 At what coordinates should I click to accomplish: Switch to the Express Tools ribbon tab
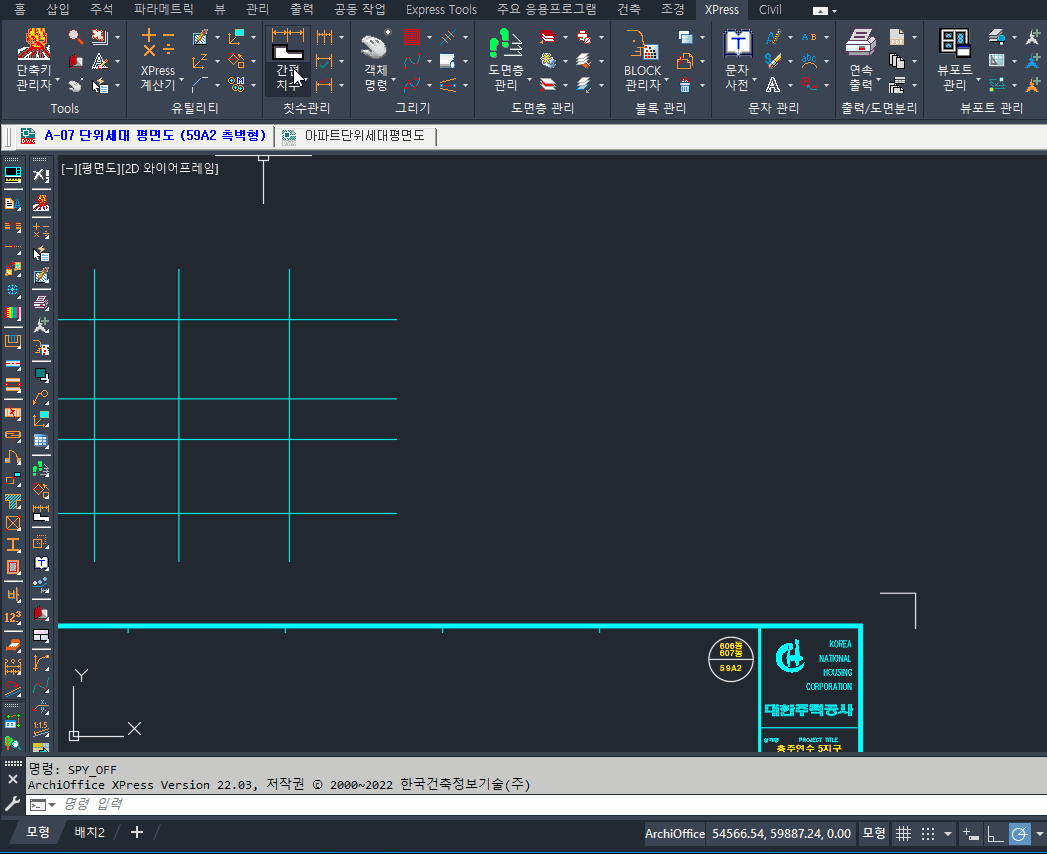[x=441, y=10]
